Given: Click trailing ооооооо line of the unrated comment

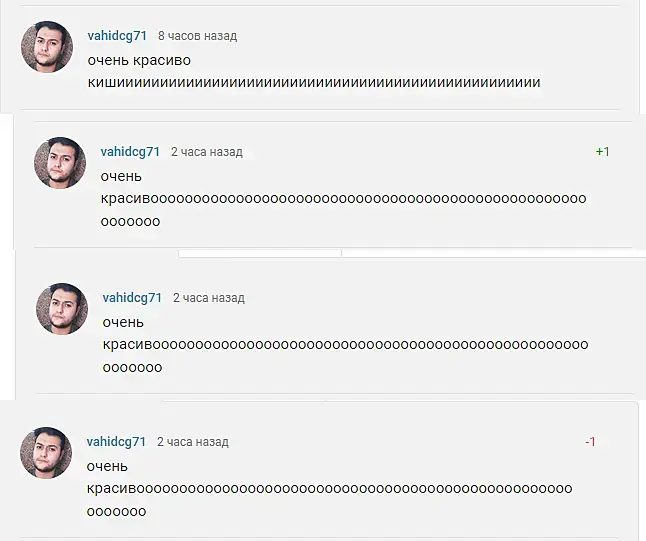Looking at the screenshot, I should pyautogui.click(x=132, y=368).
